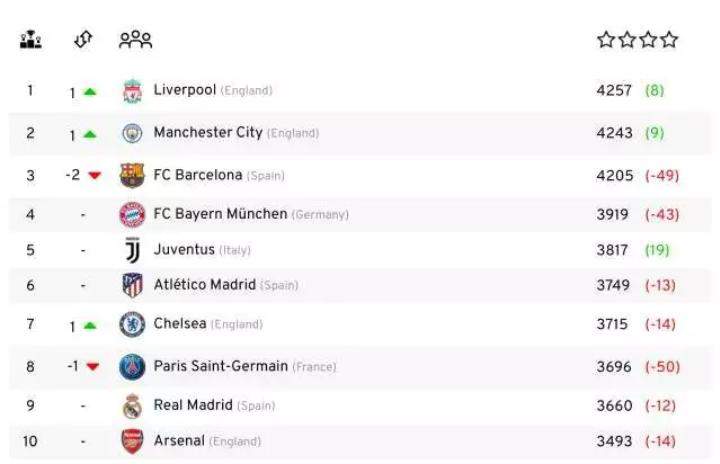This screenshot has width=720, height=464.
Task: Click the Atlético Madrid crest icon
Action: (132, 286)
